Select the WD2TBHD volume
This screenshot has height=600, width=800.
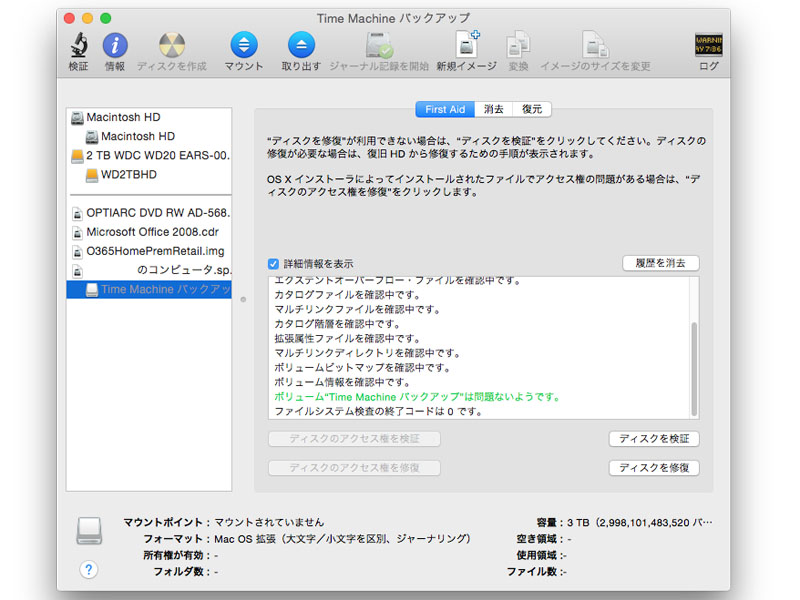[149, 174]
